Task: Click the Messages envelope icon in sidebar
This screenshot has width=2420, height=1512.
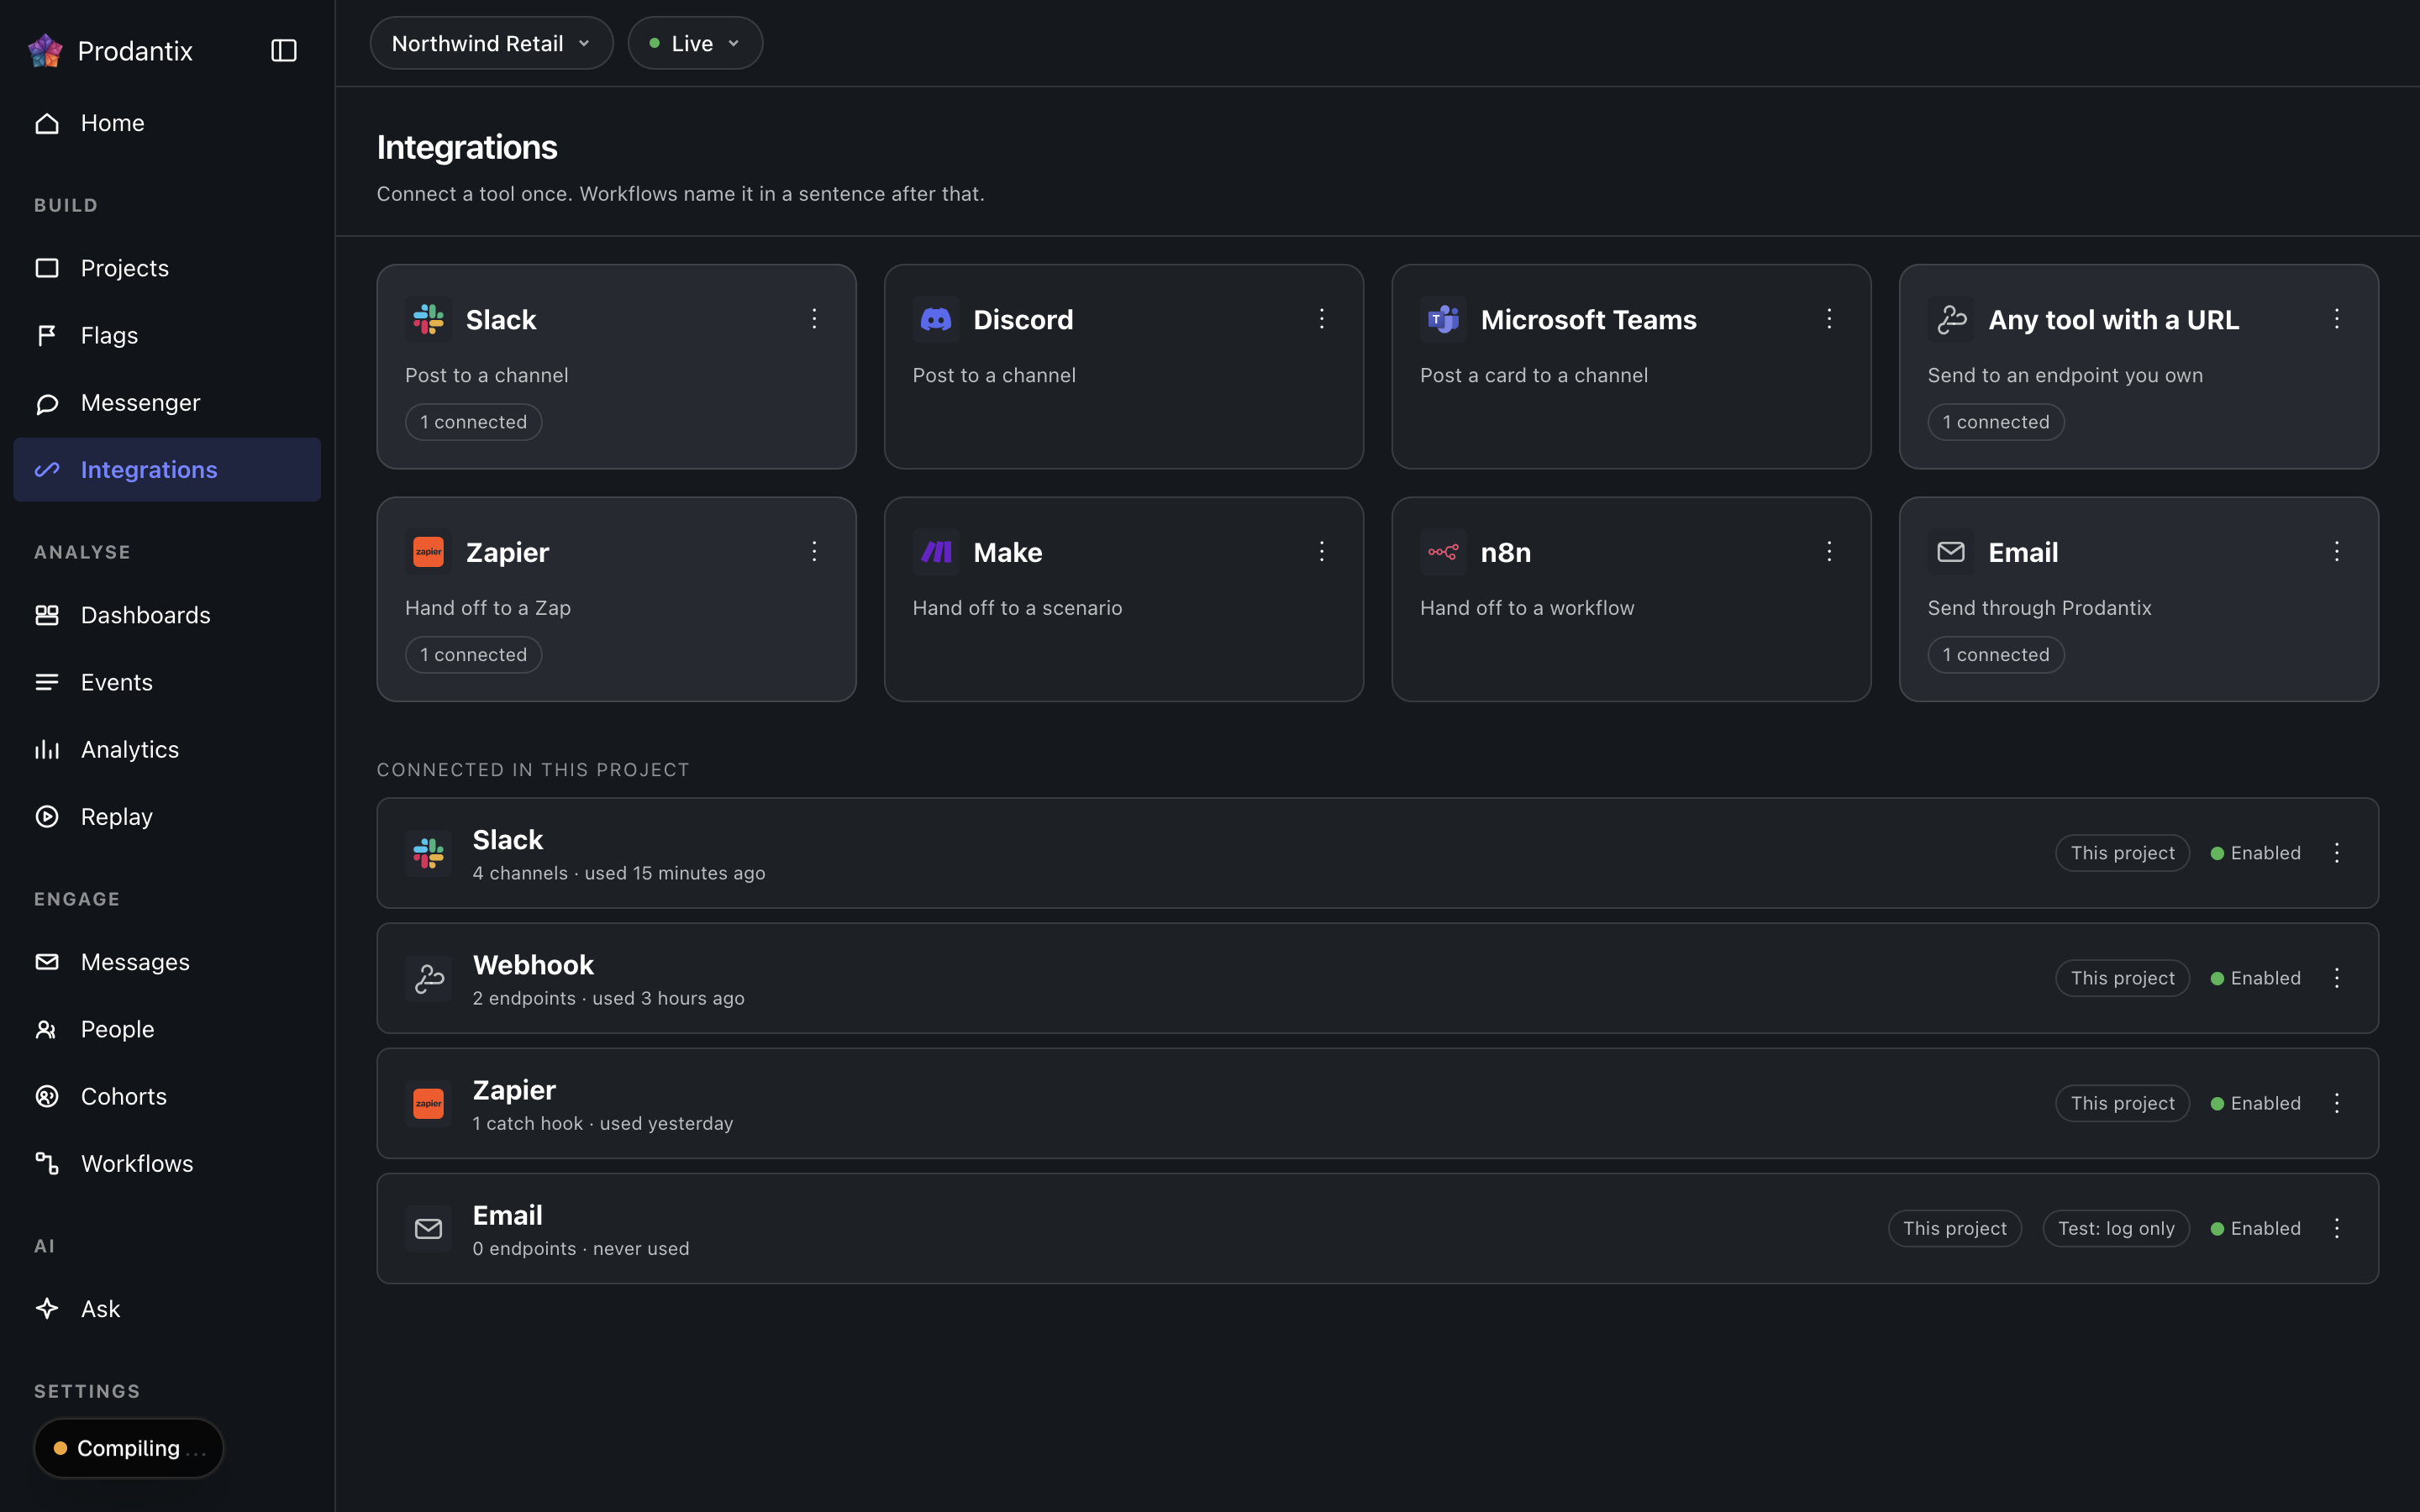Action: pos(47,962)
